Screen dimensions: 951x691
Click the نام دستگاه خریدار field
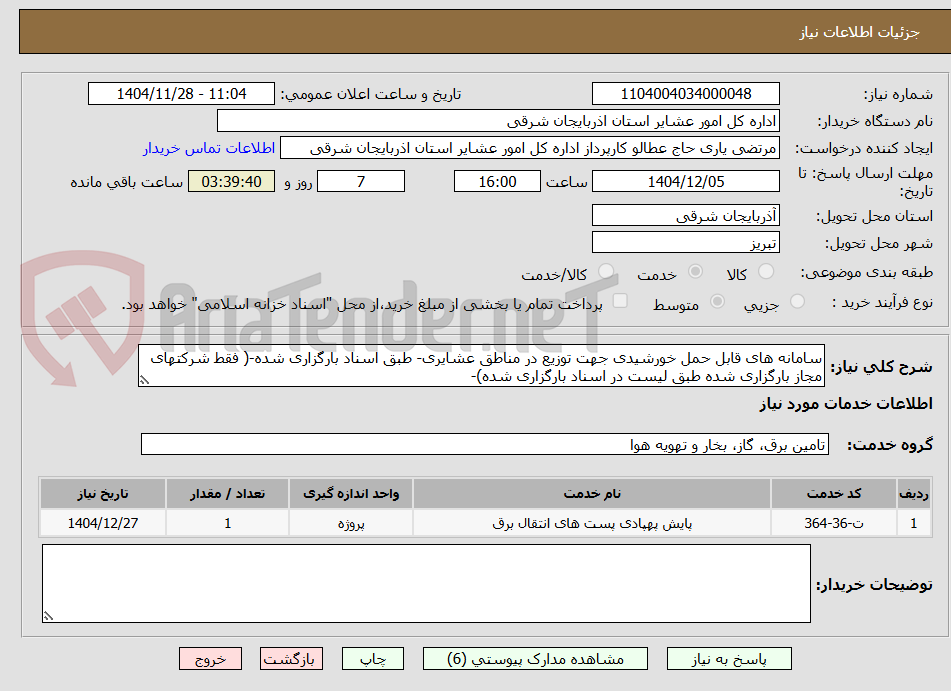[498, 121]
